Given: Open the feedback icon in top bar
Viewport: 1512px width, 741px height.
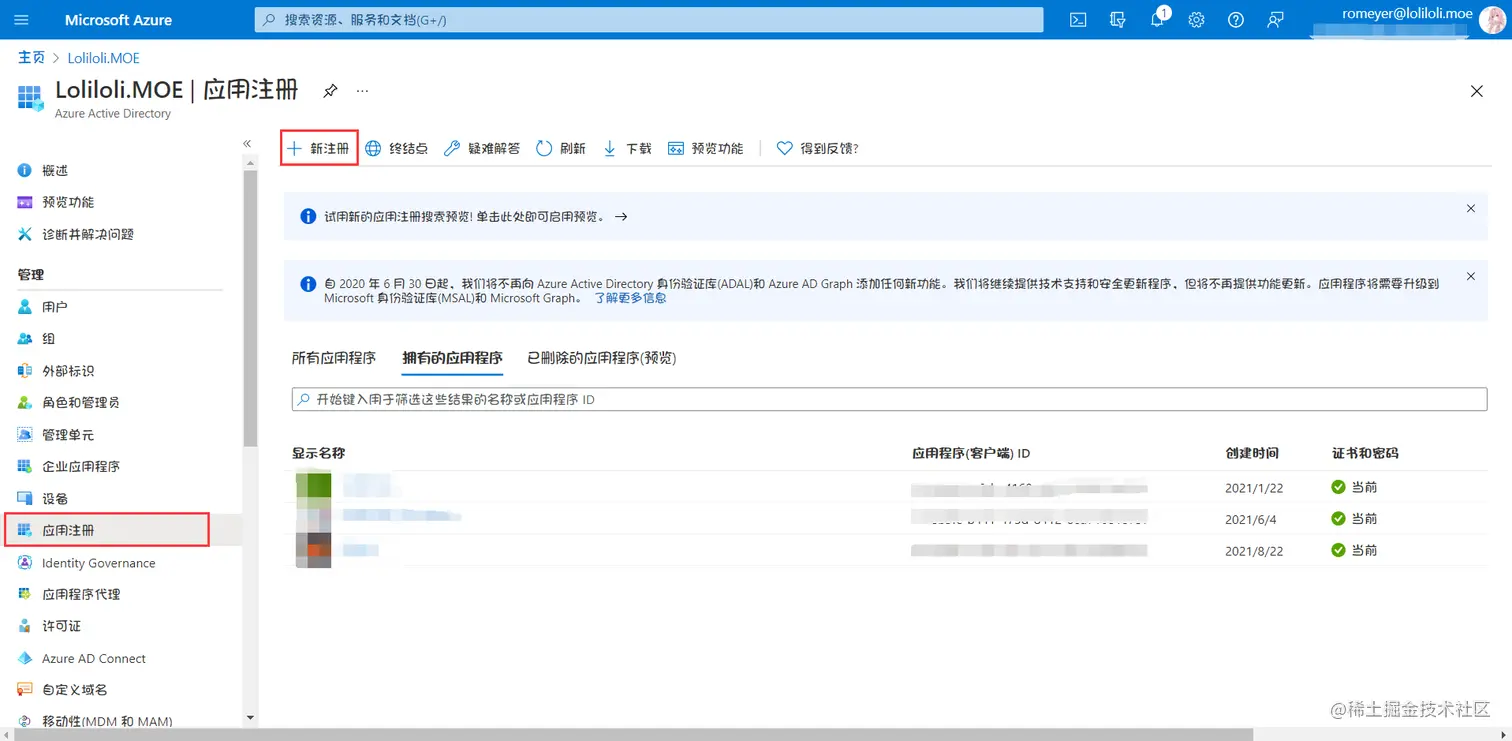Looking at the screenshot, I should [x=1275, y=20].
